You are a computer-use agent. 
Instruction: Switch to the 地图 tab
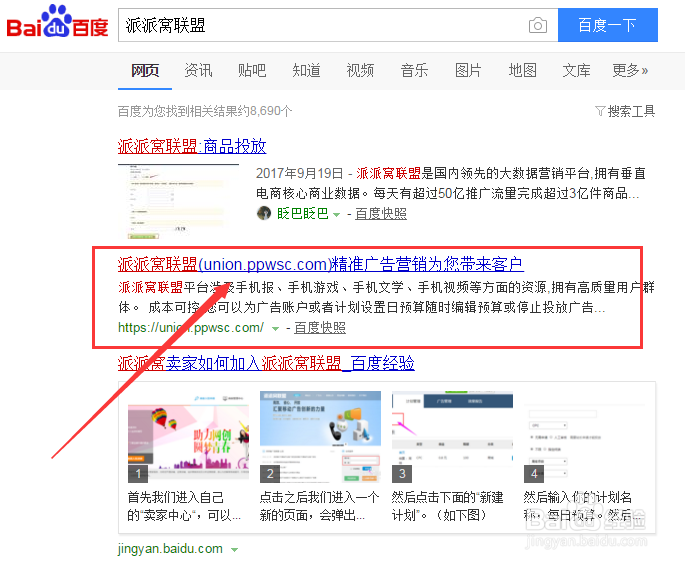tap(522, 70)
